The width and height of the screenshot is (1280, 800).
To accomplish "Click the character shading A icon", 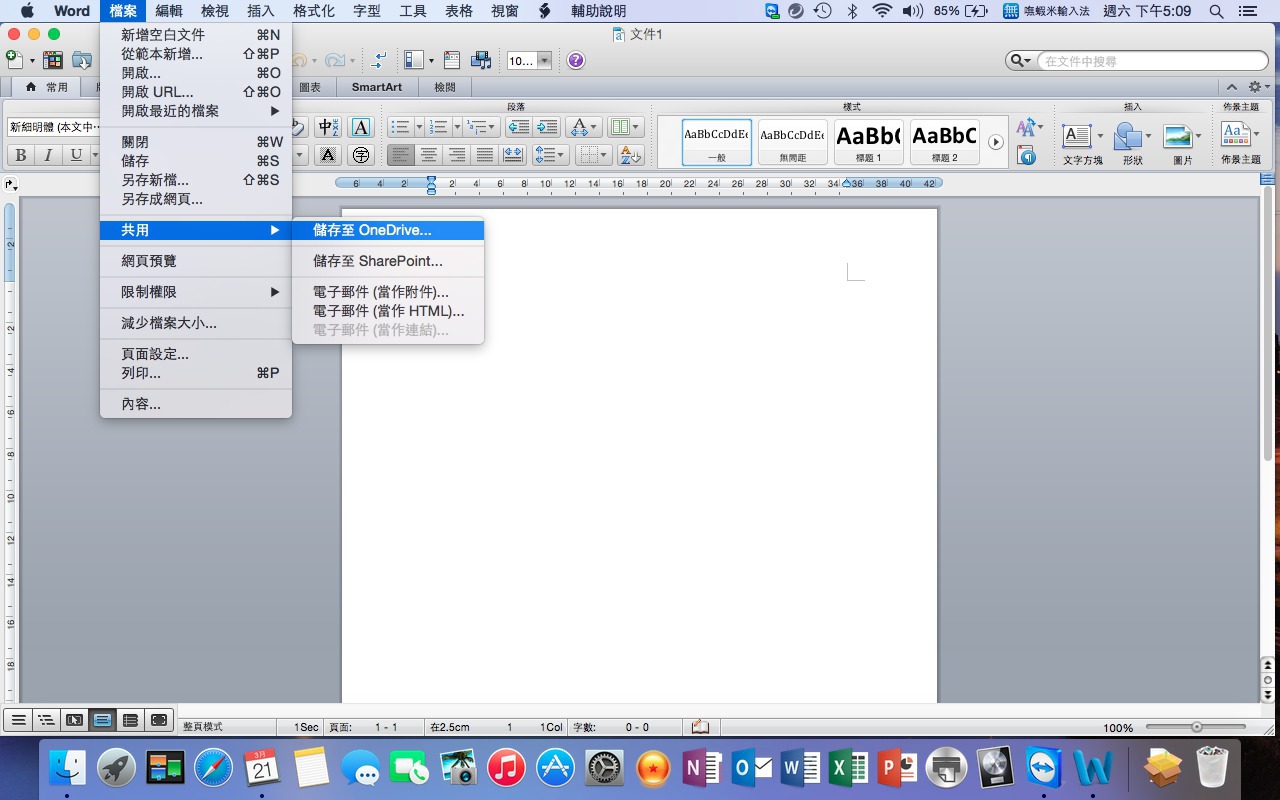I will pos(328,155).
